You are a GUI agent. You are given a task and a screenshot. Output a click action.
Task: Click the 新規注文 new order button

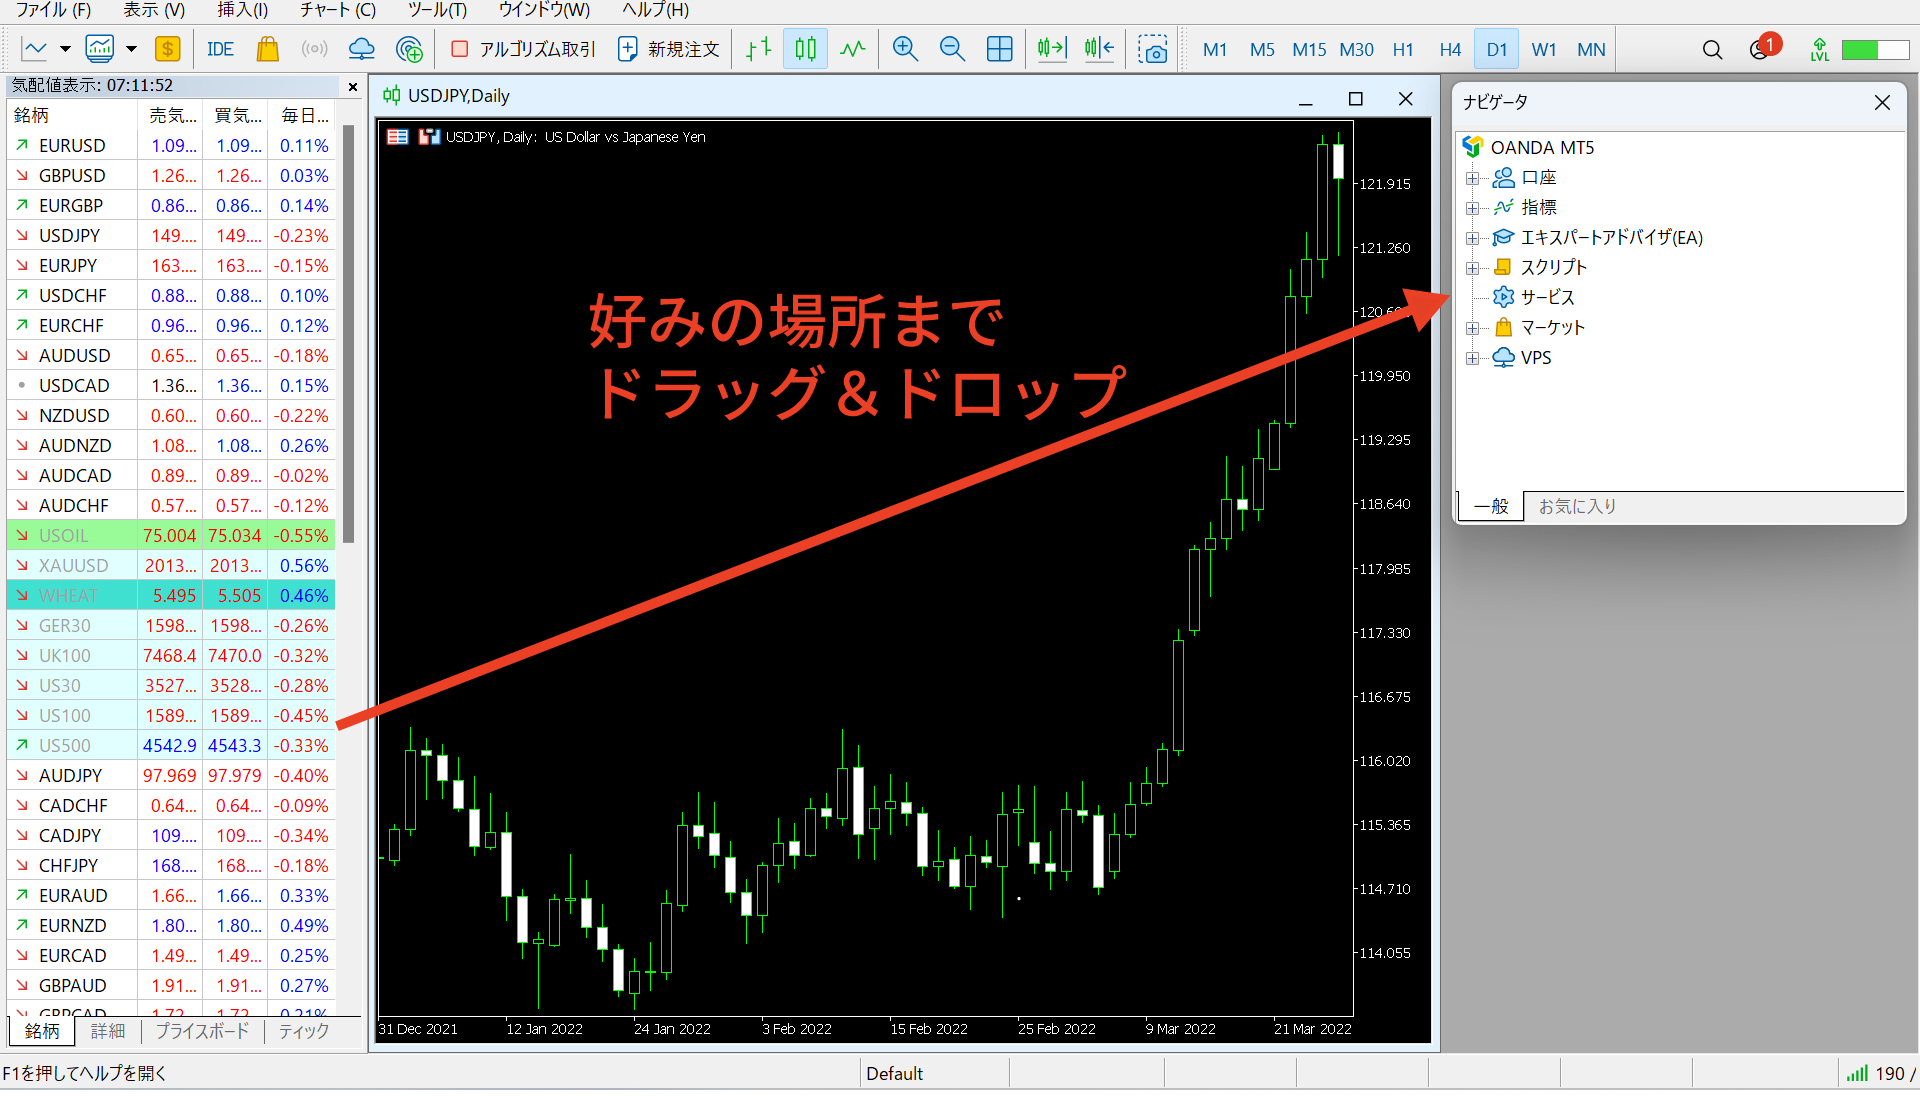pos(668,49)
